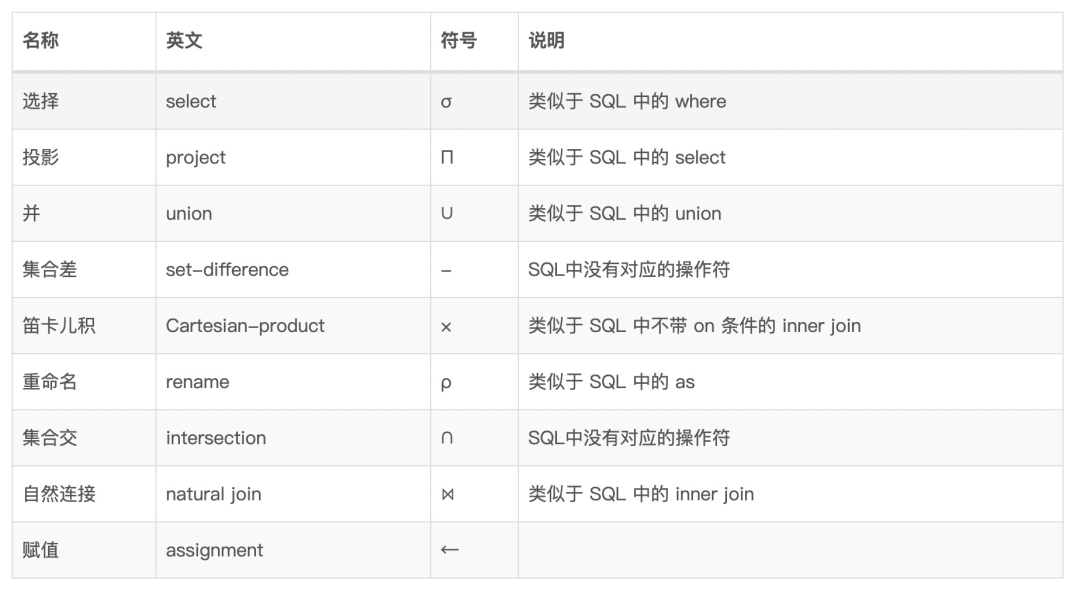Screen dimensions: 1080x595
Task: Click the ρ rename symbol
Action: coord(446,383)
